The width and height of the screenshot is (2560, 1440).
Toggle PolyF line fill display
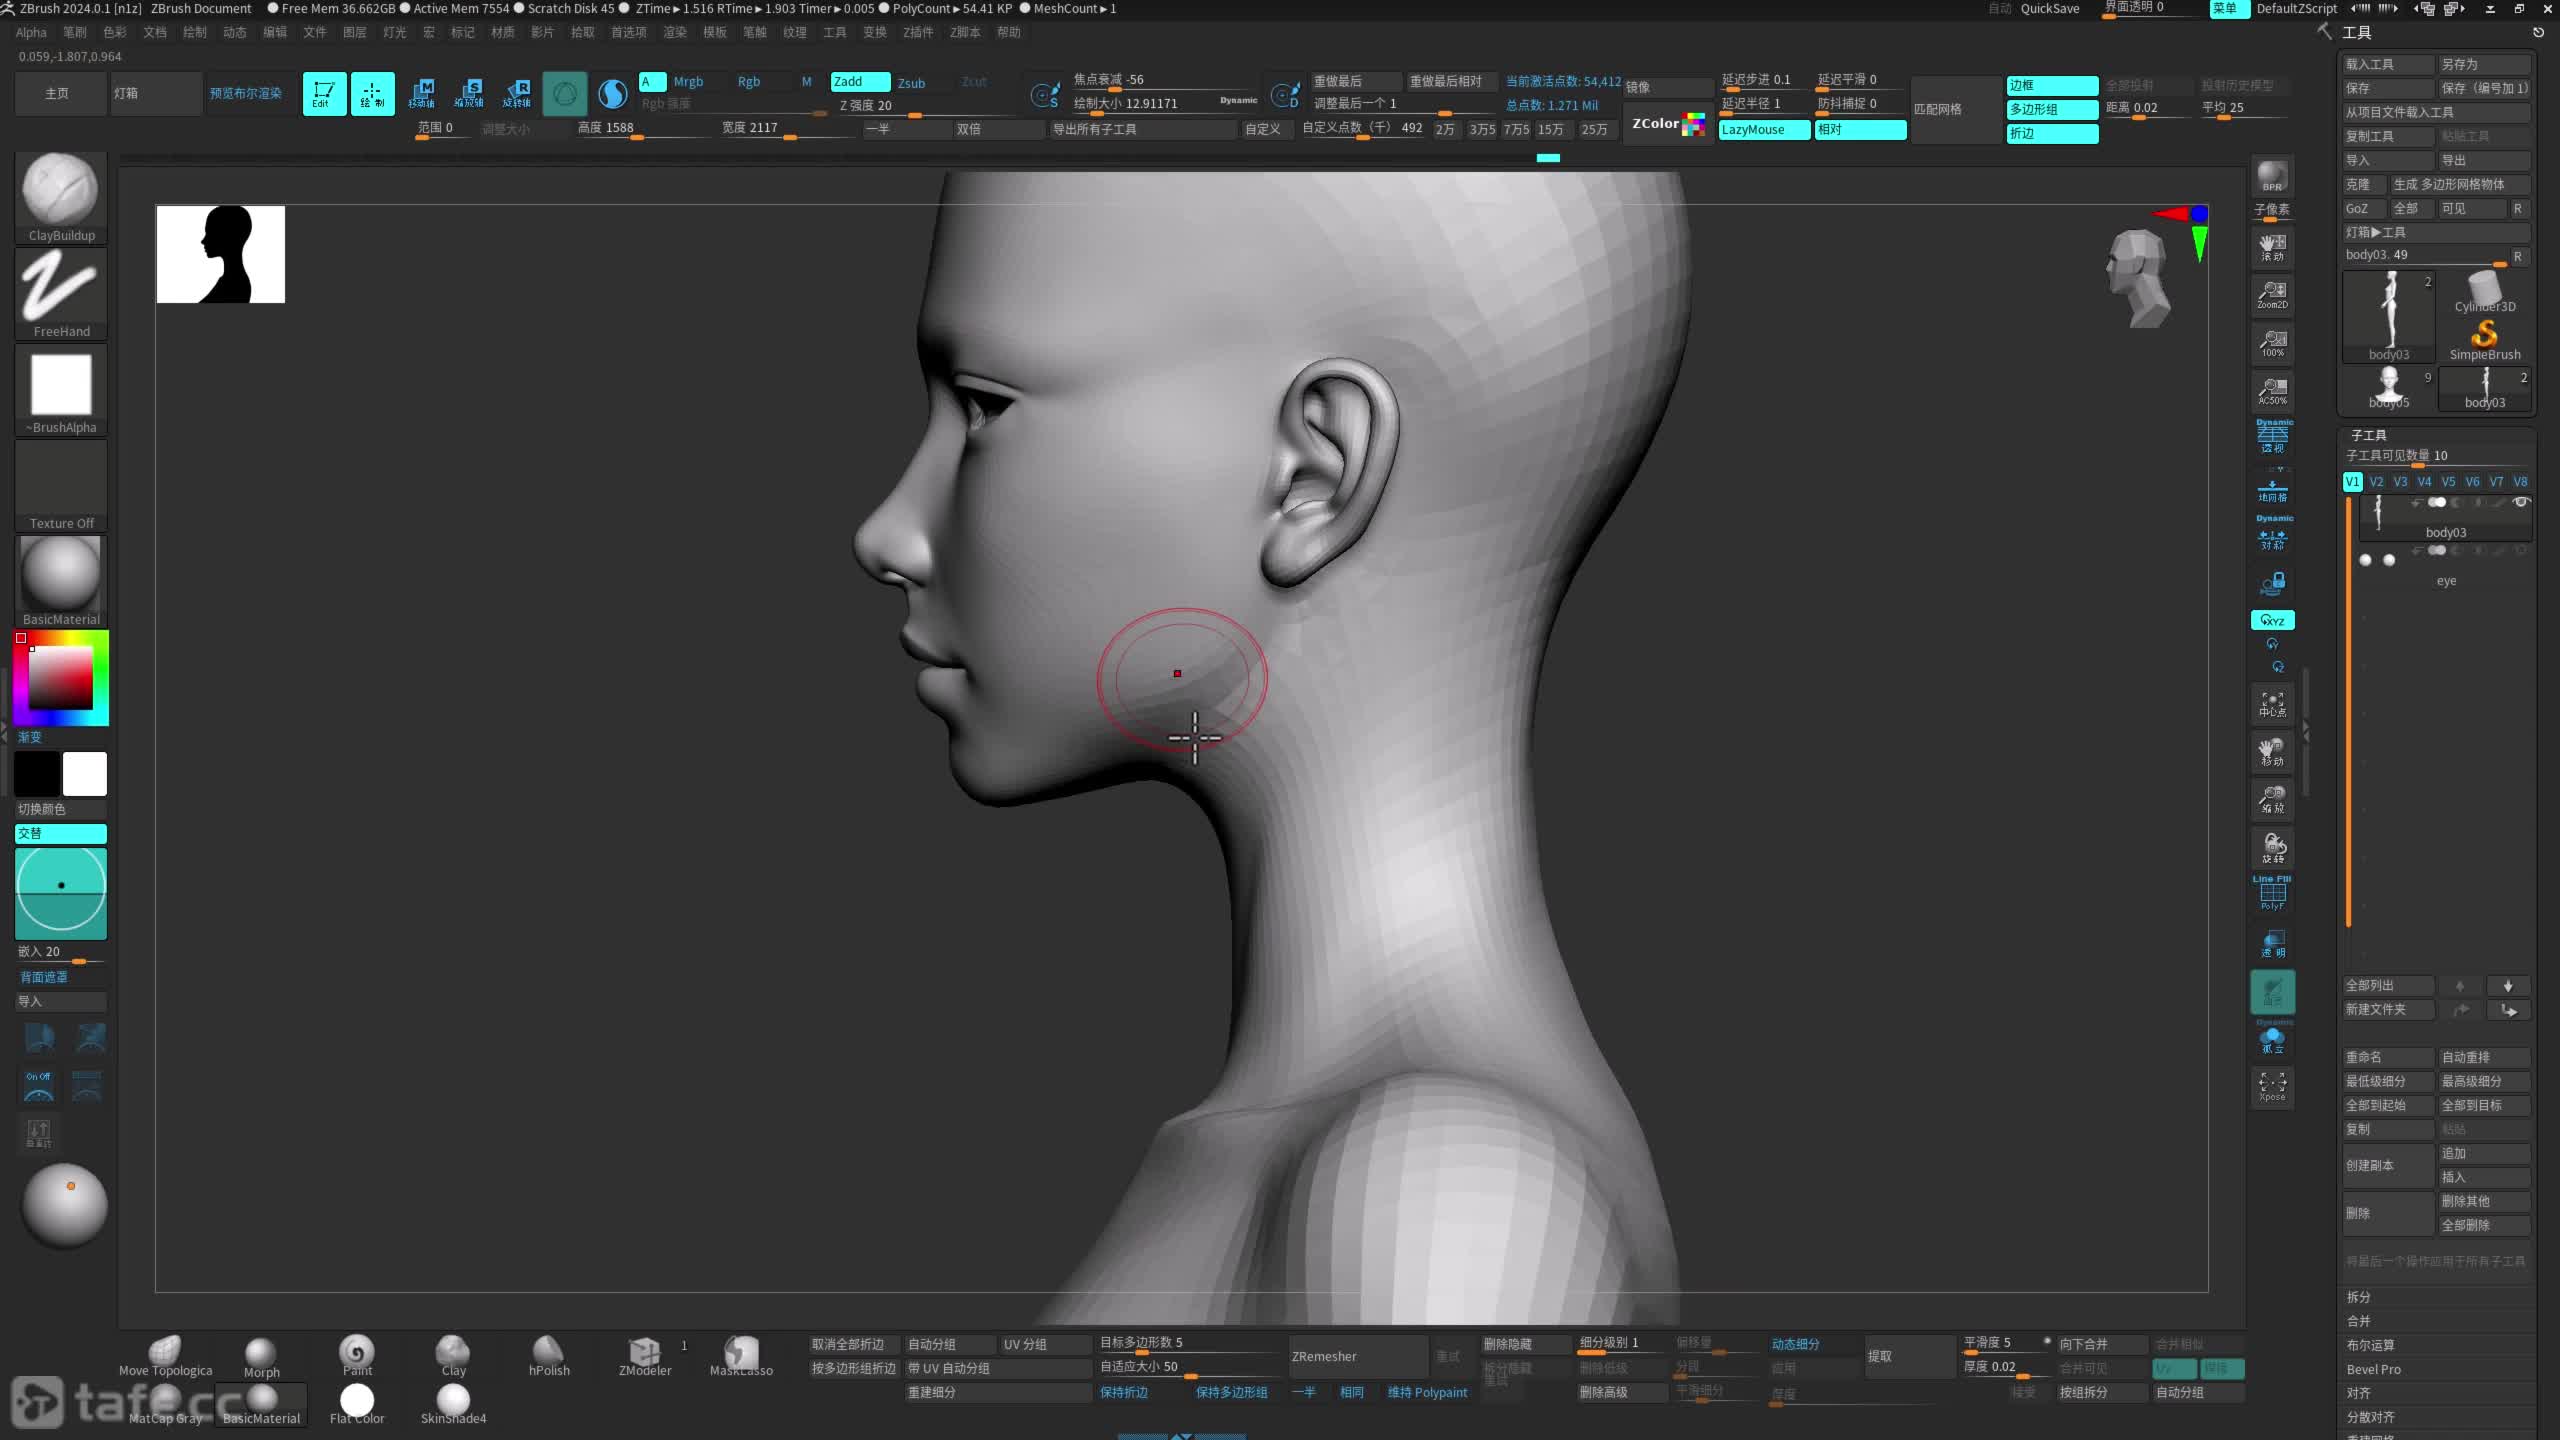[2272, 894]
